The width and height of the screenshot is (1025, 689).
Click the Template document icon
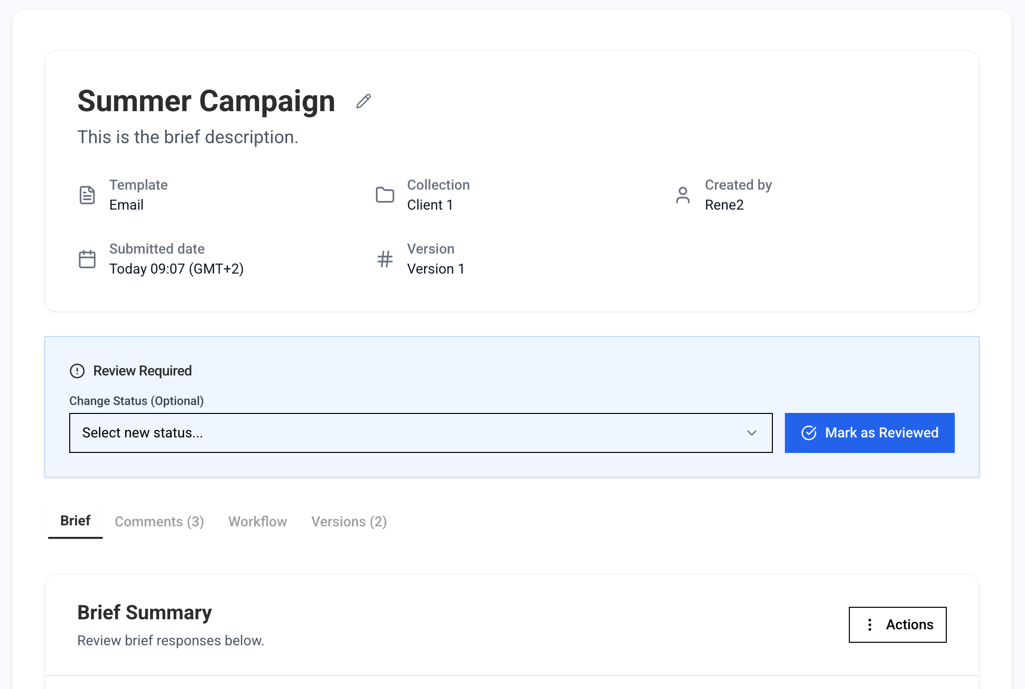87,195
